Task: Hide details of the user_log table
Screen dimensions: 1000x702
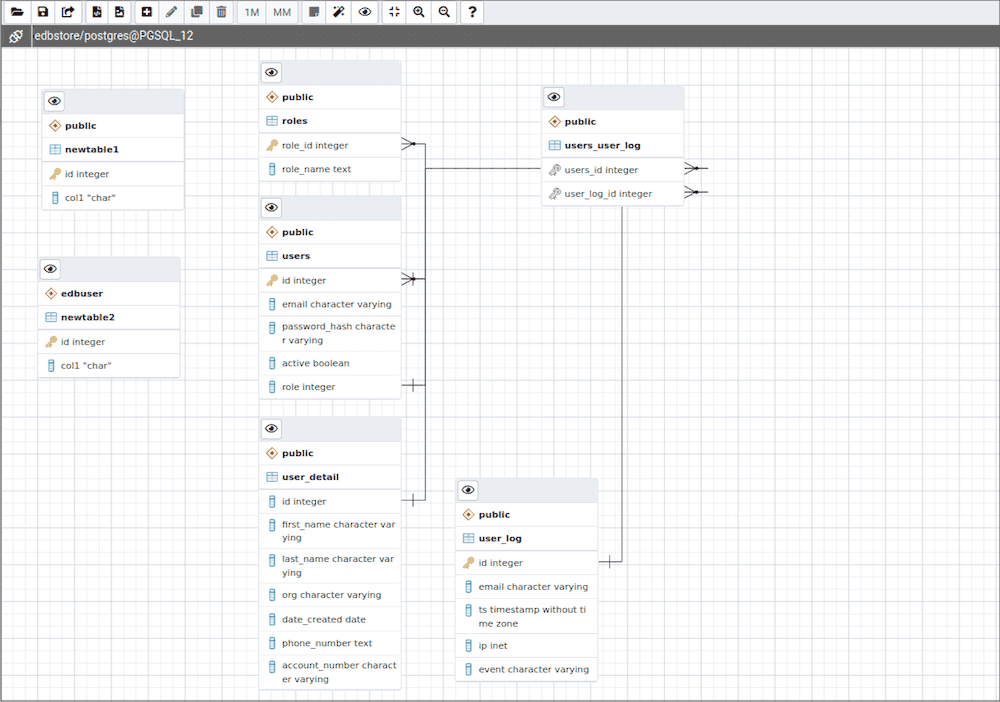Action: [468, 490]
